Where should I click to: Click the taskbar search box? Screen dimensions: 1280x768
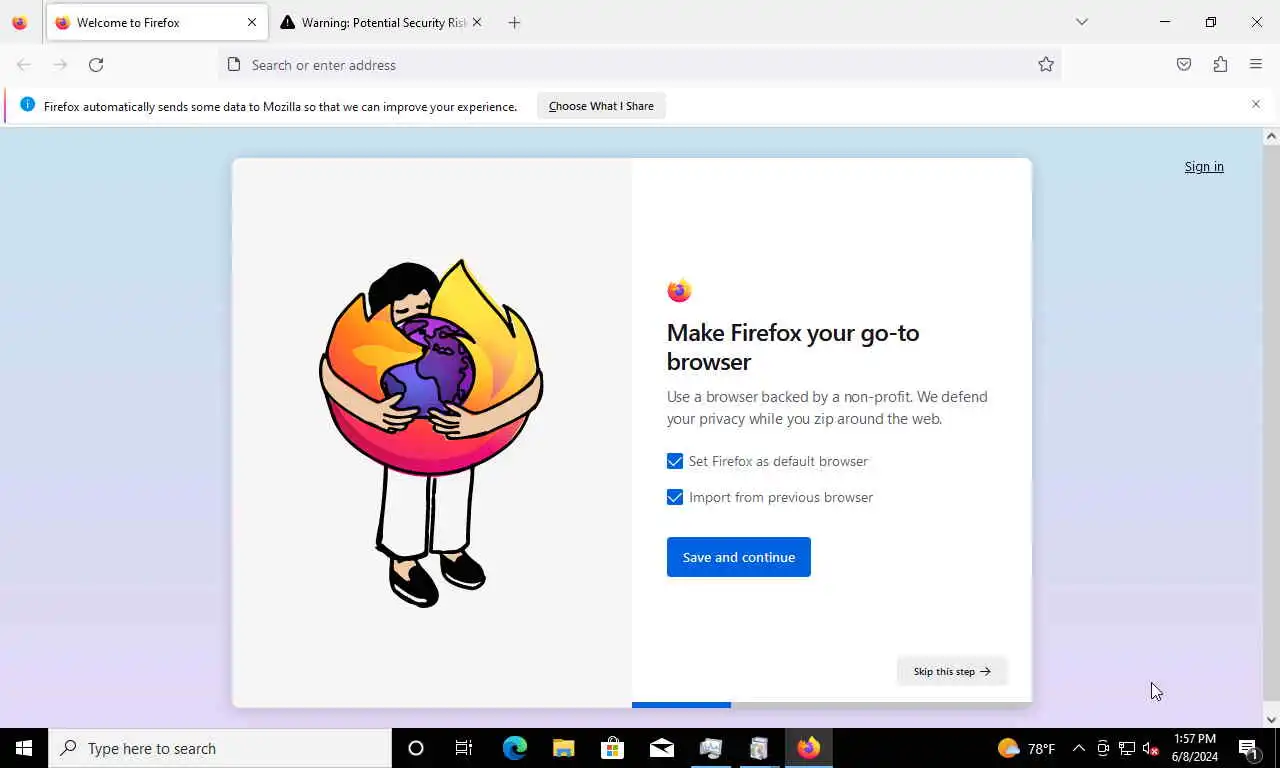pos(220,748)
